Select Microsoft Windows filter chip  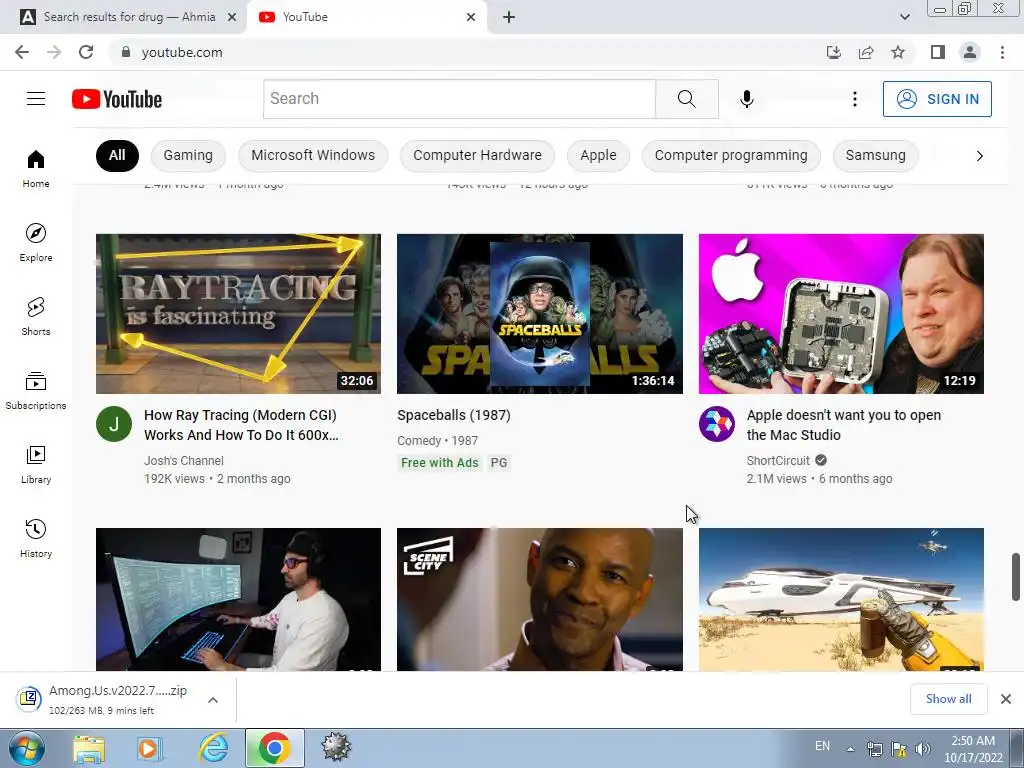coord(313,155)
